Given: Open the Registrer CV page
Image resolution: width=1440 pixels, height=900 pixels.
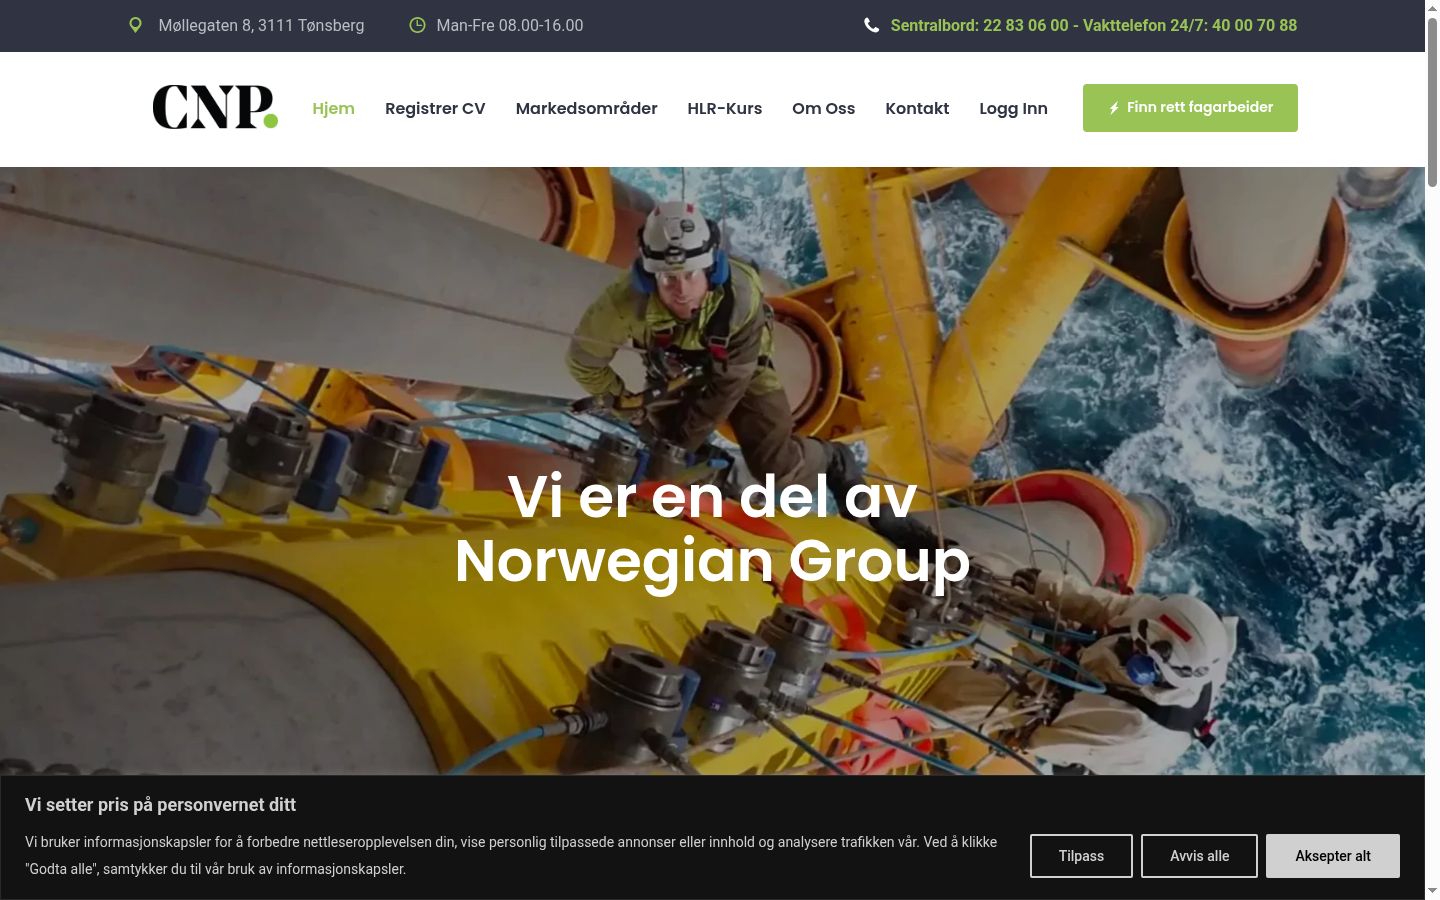Looking at the screenshot, I should (435, 108).
